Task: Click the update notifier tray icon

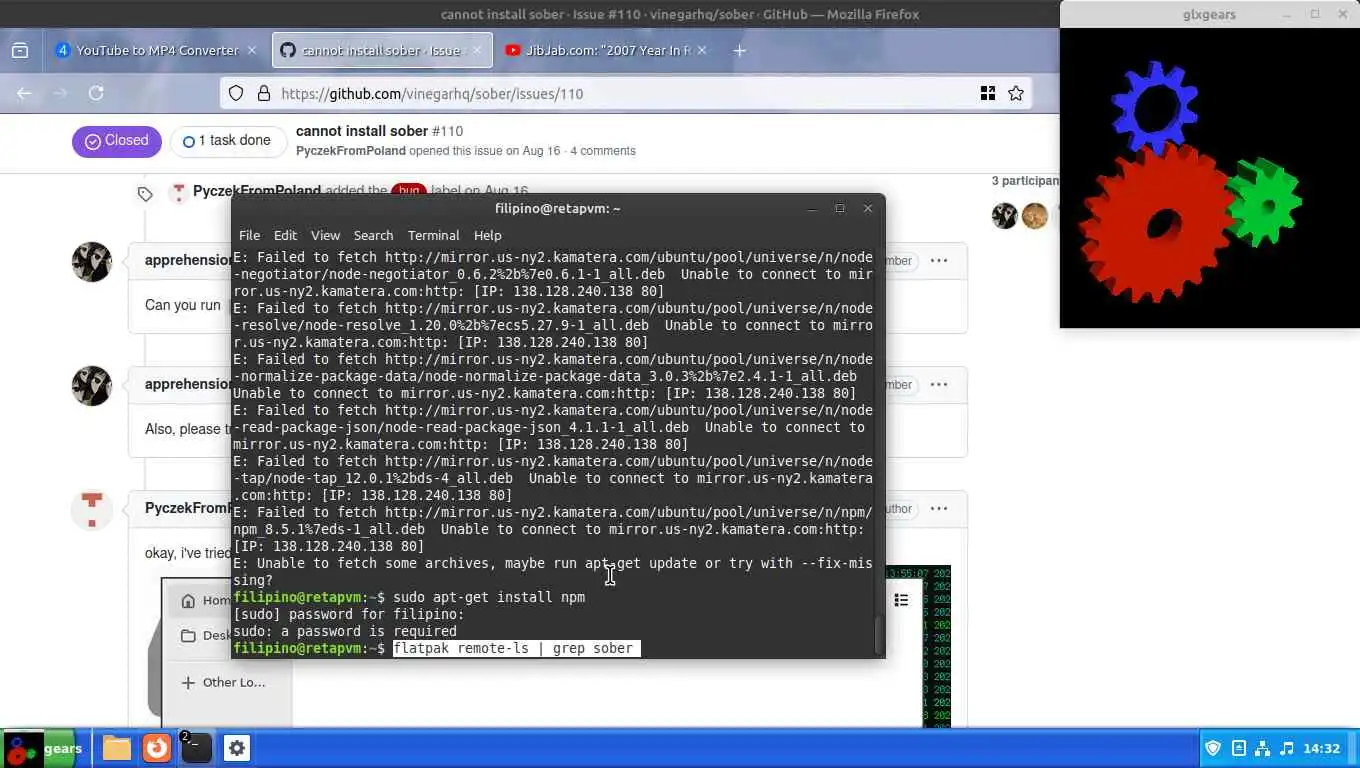Action: point(1239,748)
